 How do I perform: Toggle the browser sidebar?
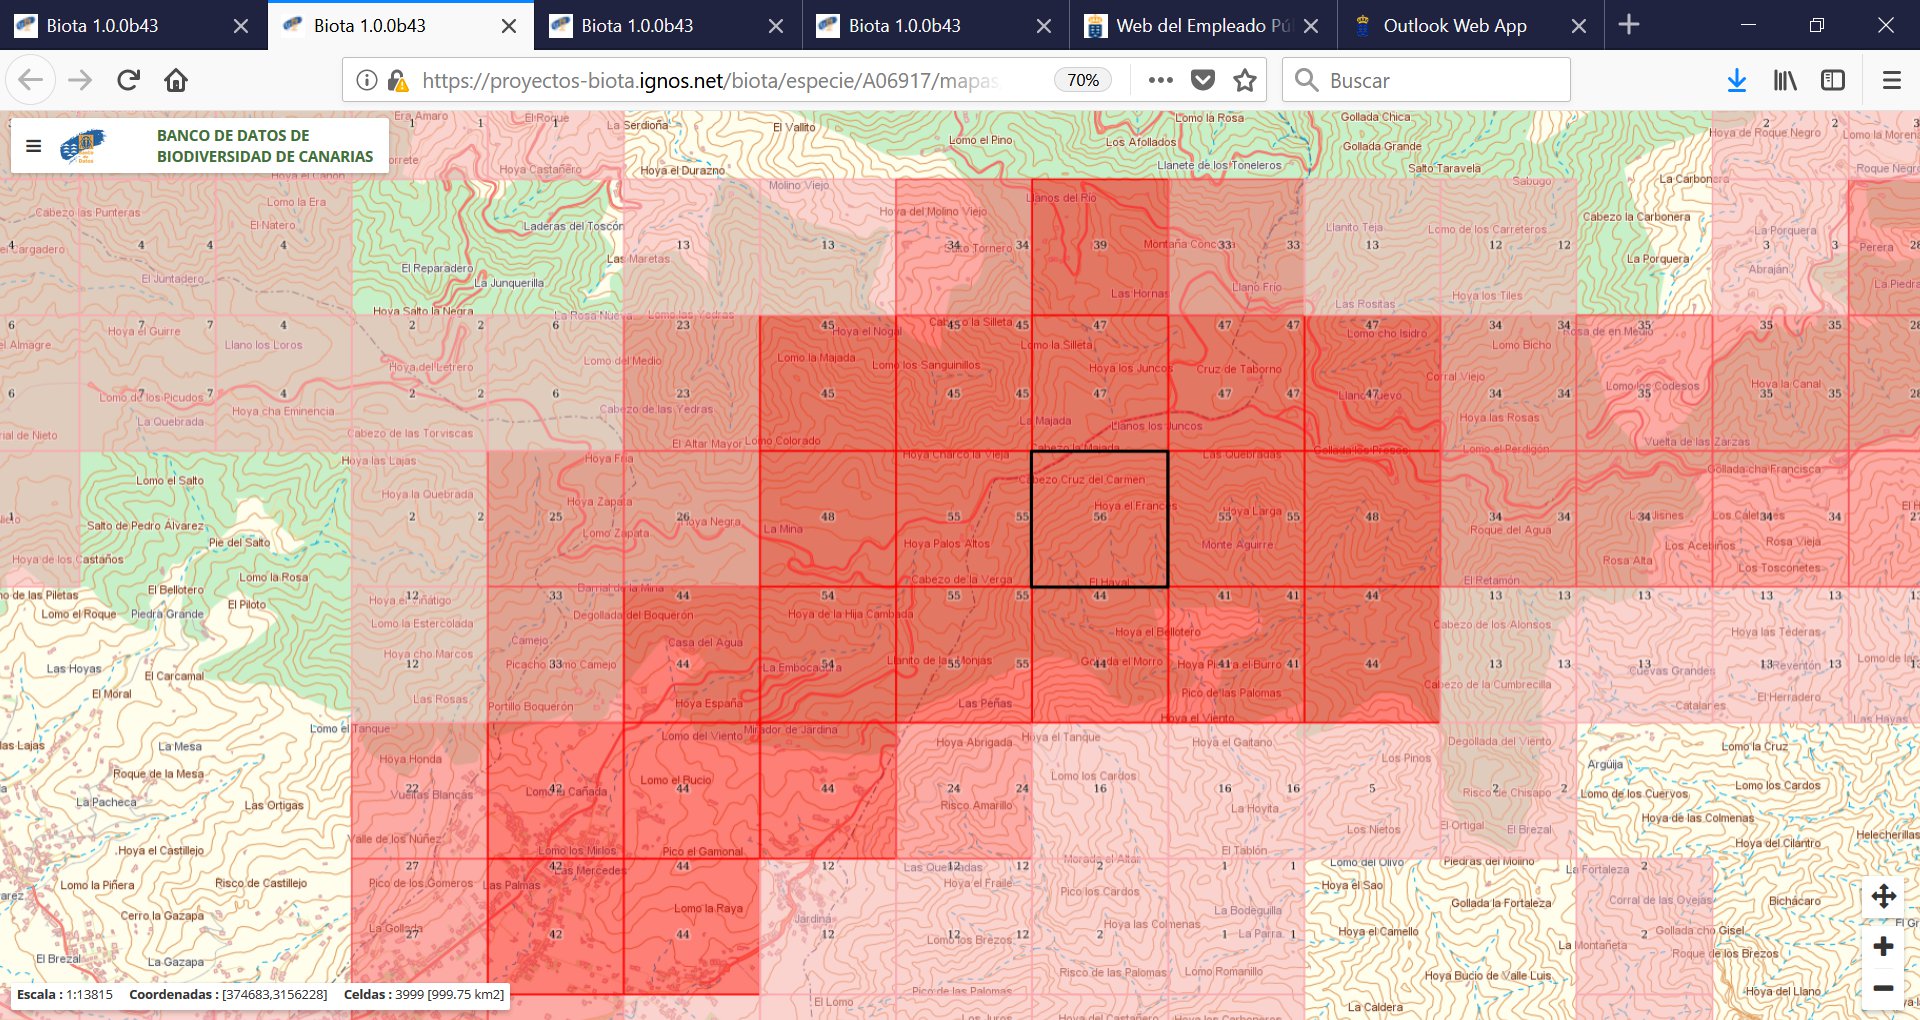tap(1833, 80)
